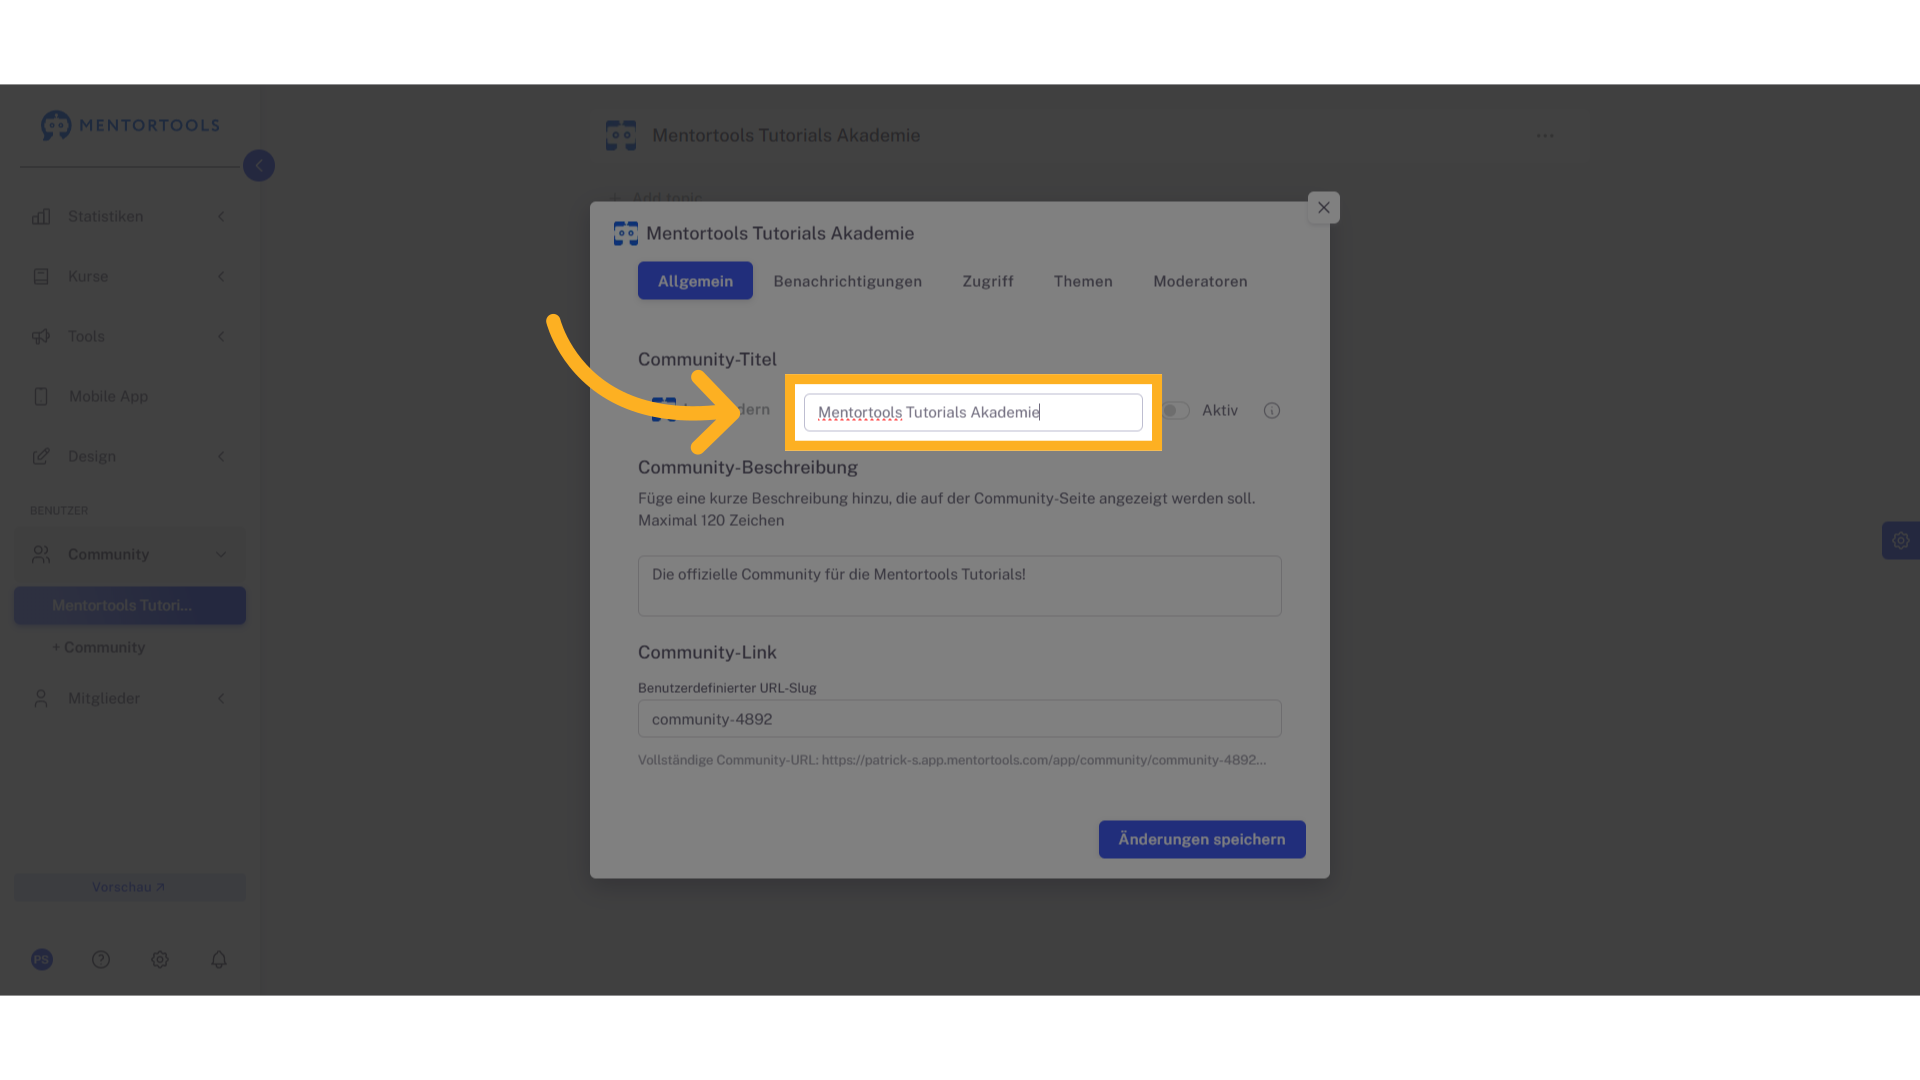The width and height of the screenshot is (1920, 1080).
Task: Click the Mentortools logo in sidebar
Action: 130,125
